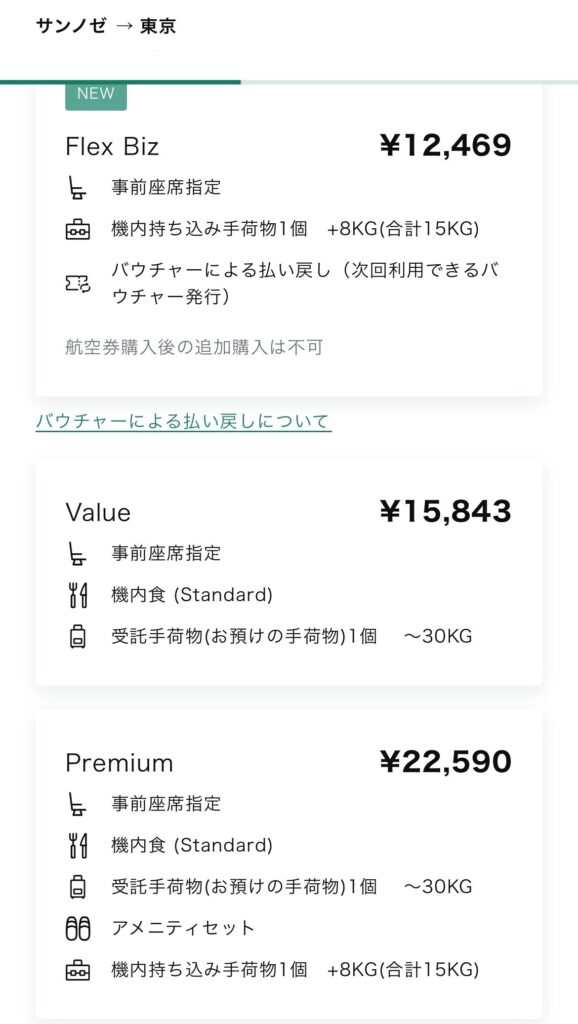This screenshot has width=578, height=1024.
Task: Choose the Value fare at ¥15,843
Action: 289,573
